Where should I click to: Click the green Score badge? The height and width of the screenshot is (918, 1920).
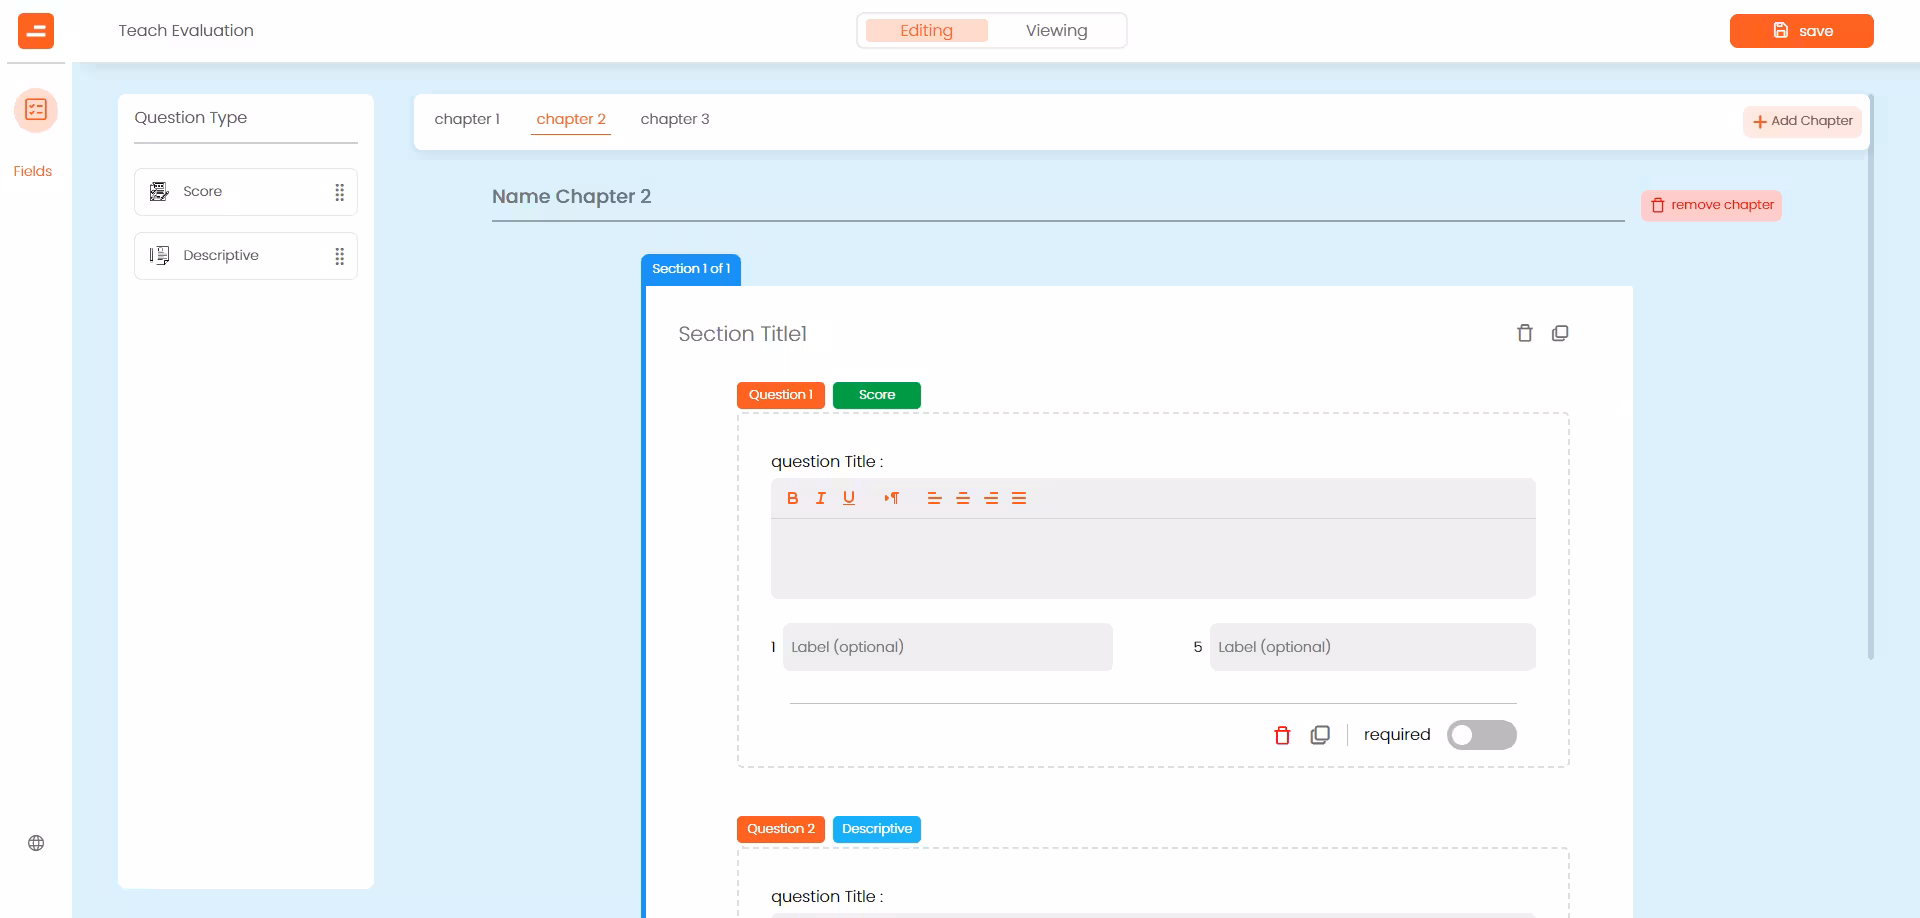877,395
